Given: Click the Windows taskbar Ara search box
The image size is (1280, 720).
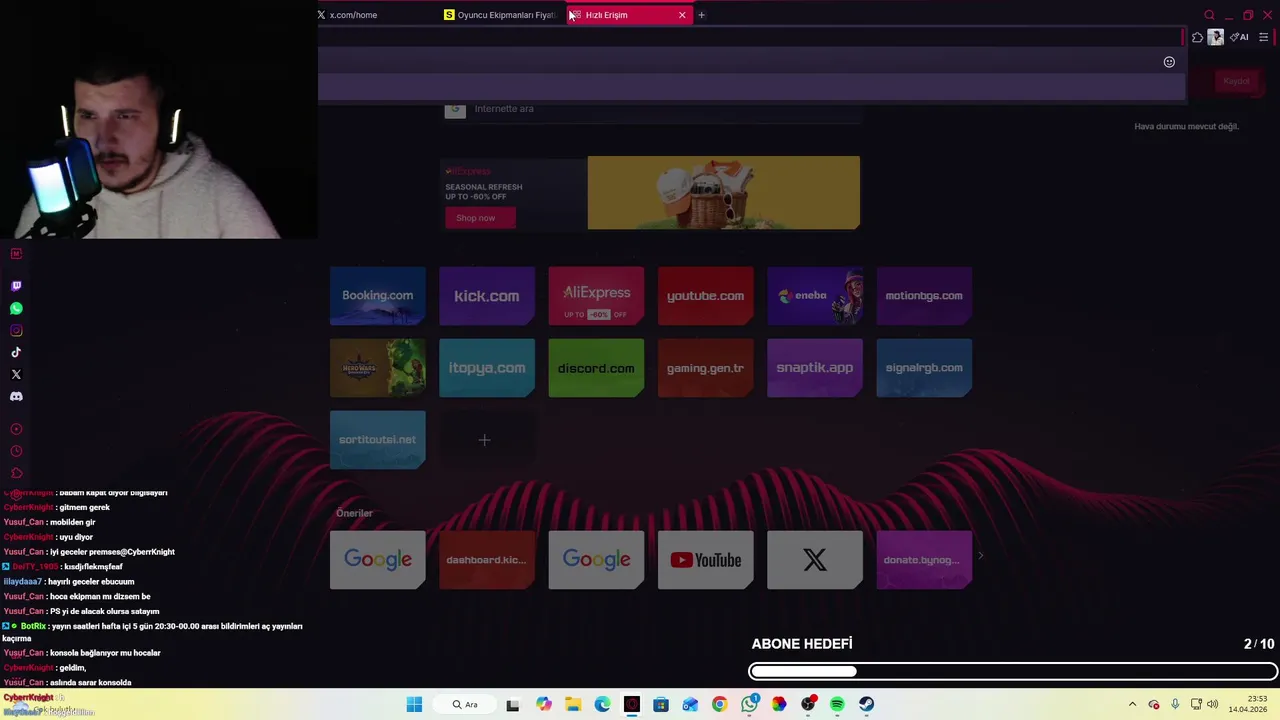Looking at the screenshot, I should 464,704.
